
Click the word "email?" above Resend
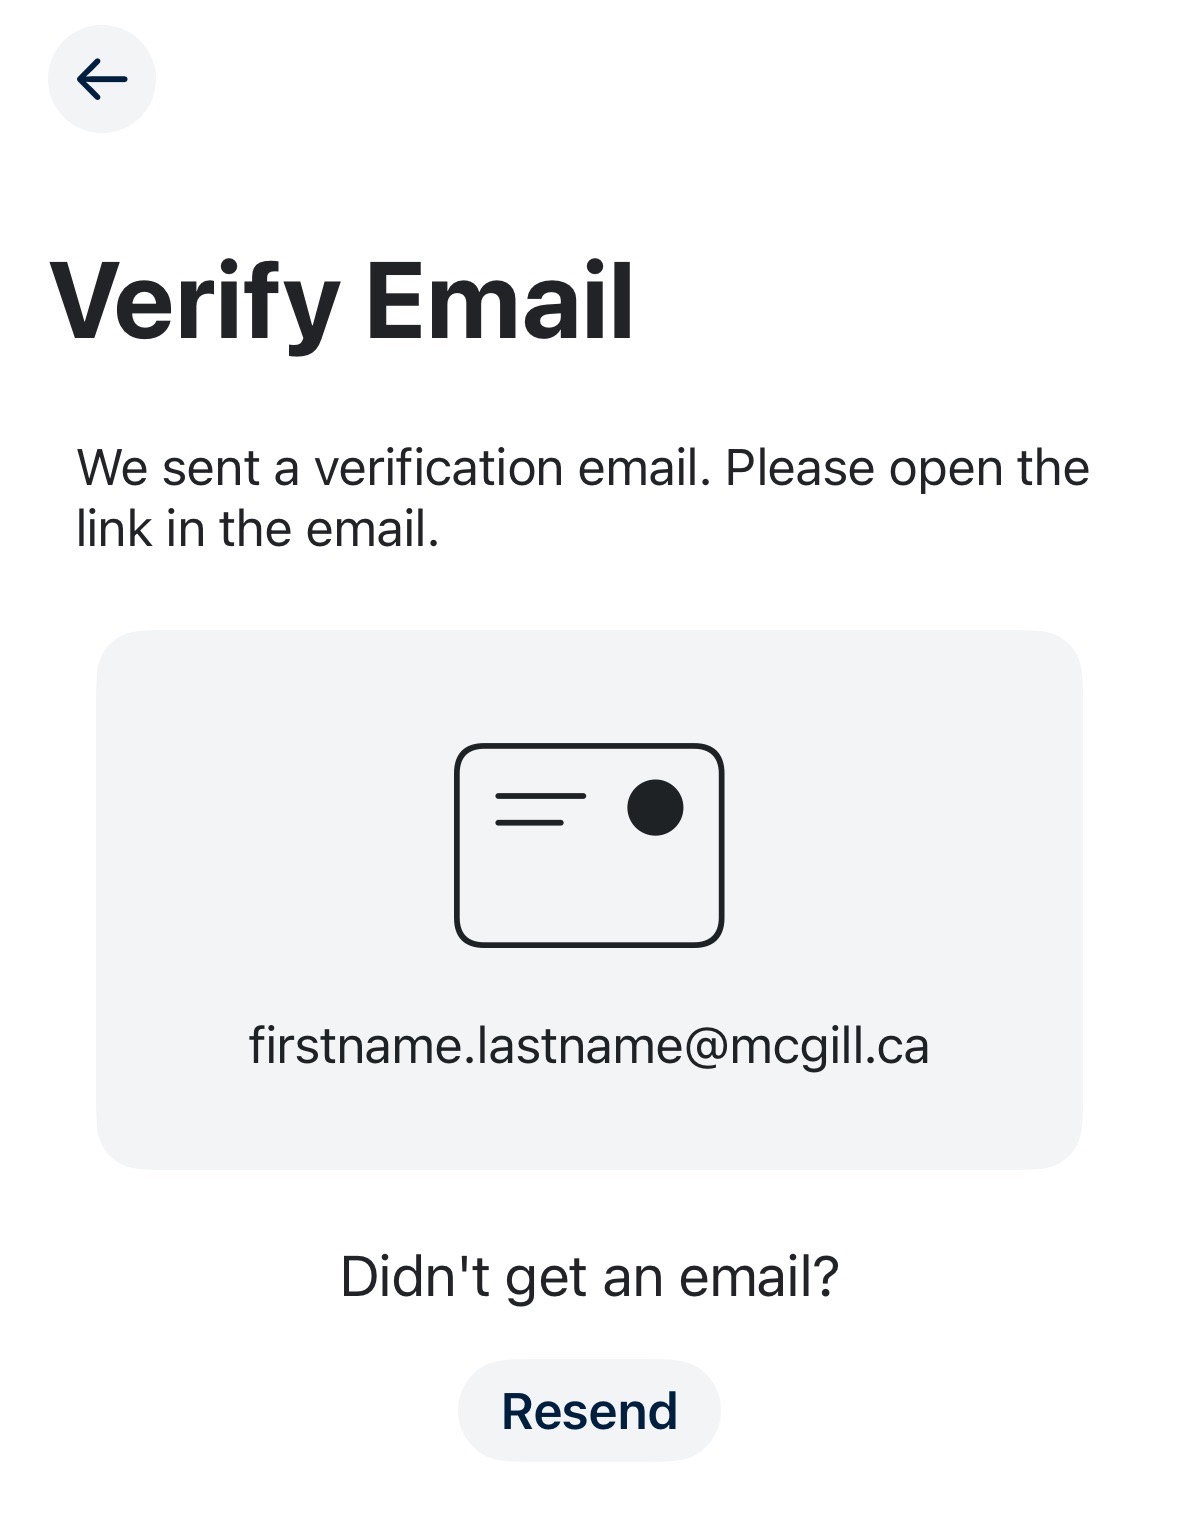[x=759, y=1277]
